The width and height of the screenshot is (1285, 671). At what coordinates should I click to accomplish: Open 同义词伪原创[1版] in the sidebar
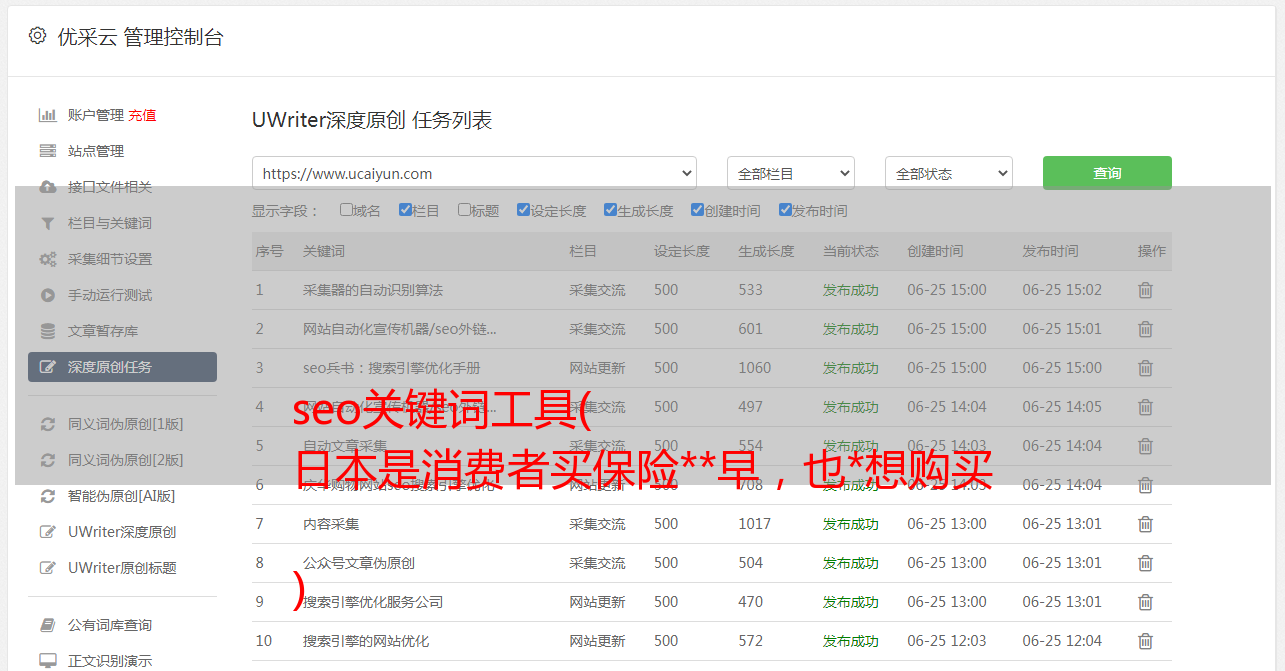tap(126, 424)
